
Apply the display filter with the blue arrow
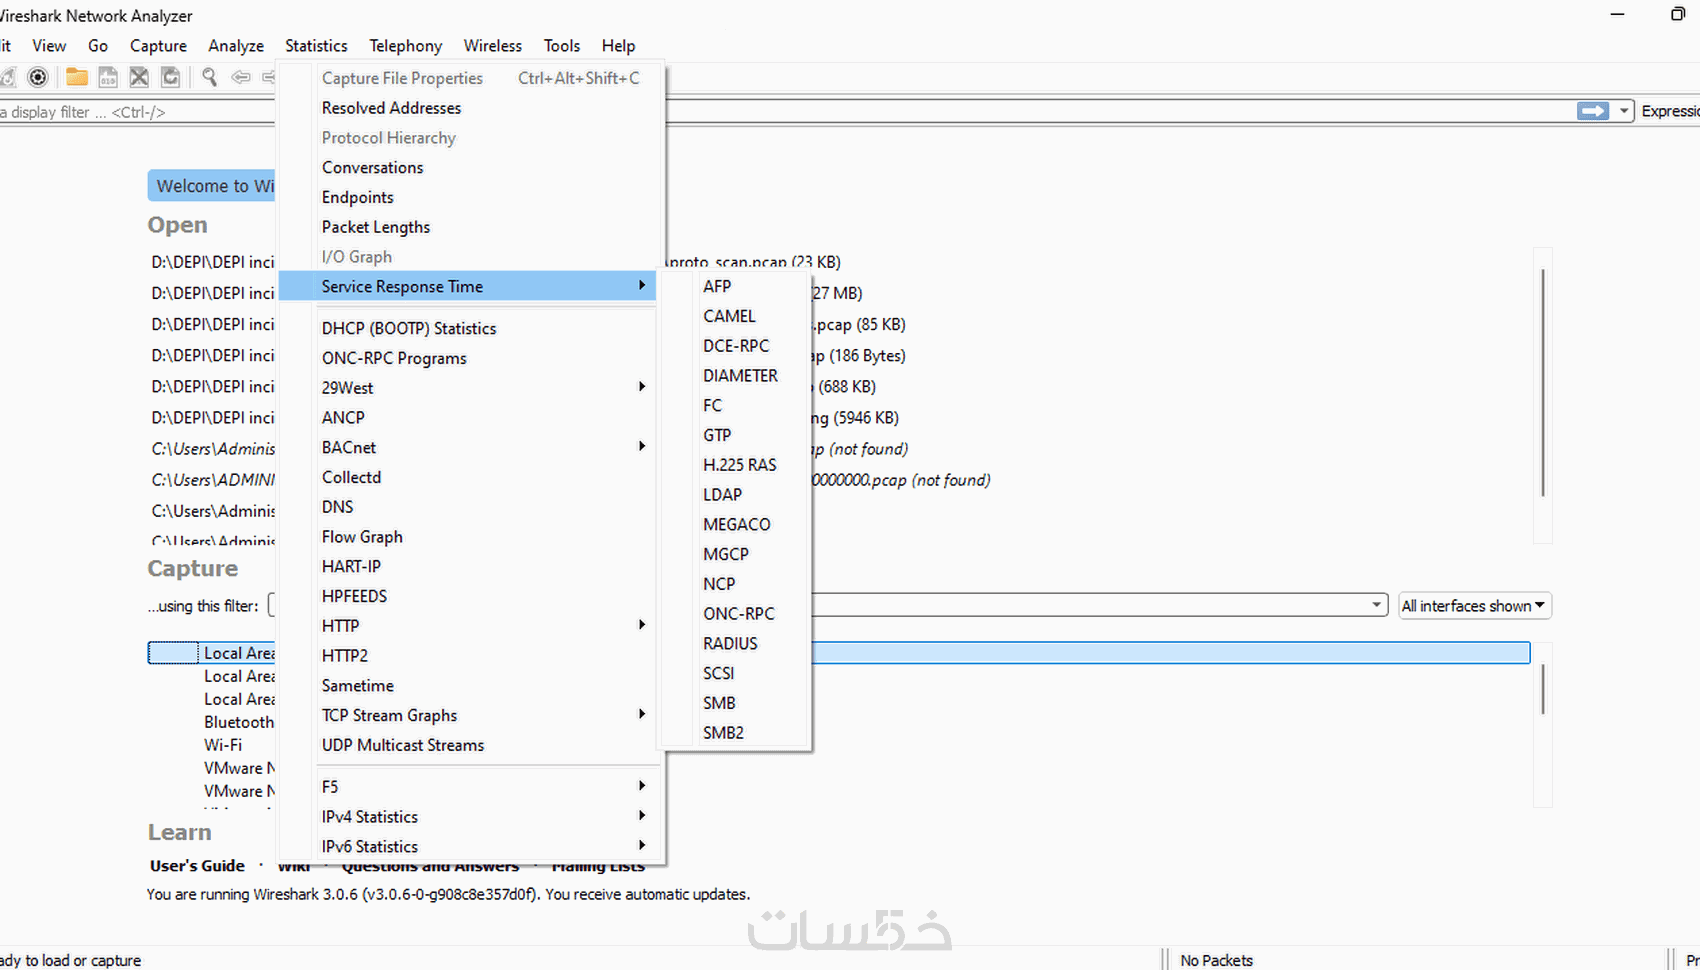click(1593, 111)
